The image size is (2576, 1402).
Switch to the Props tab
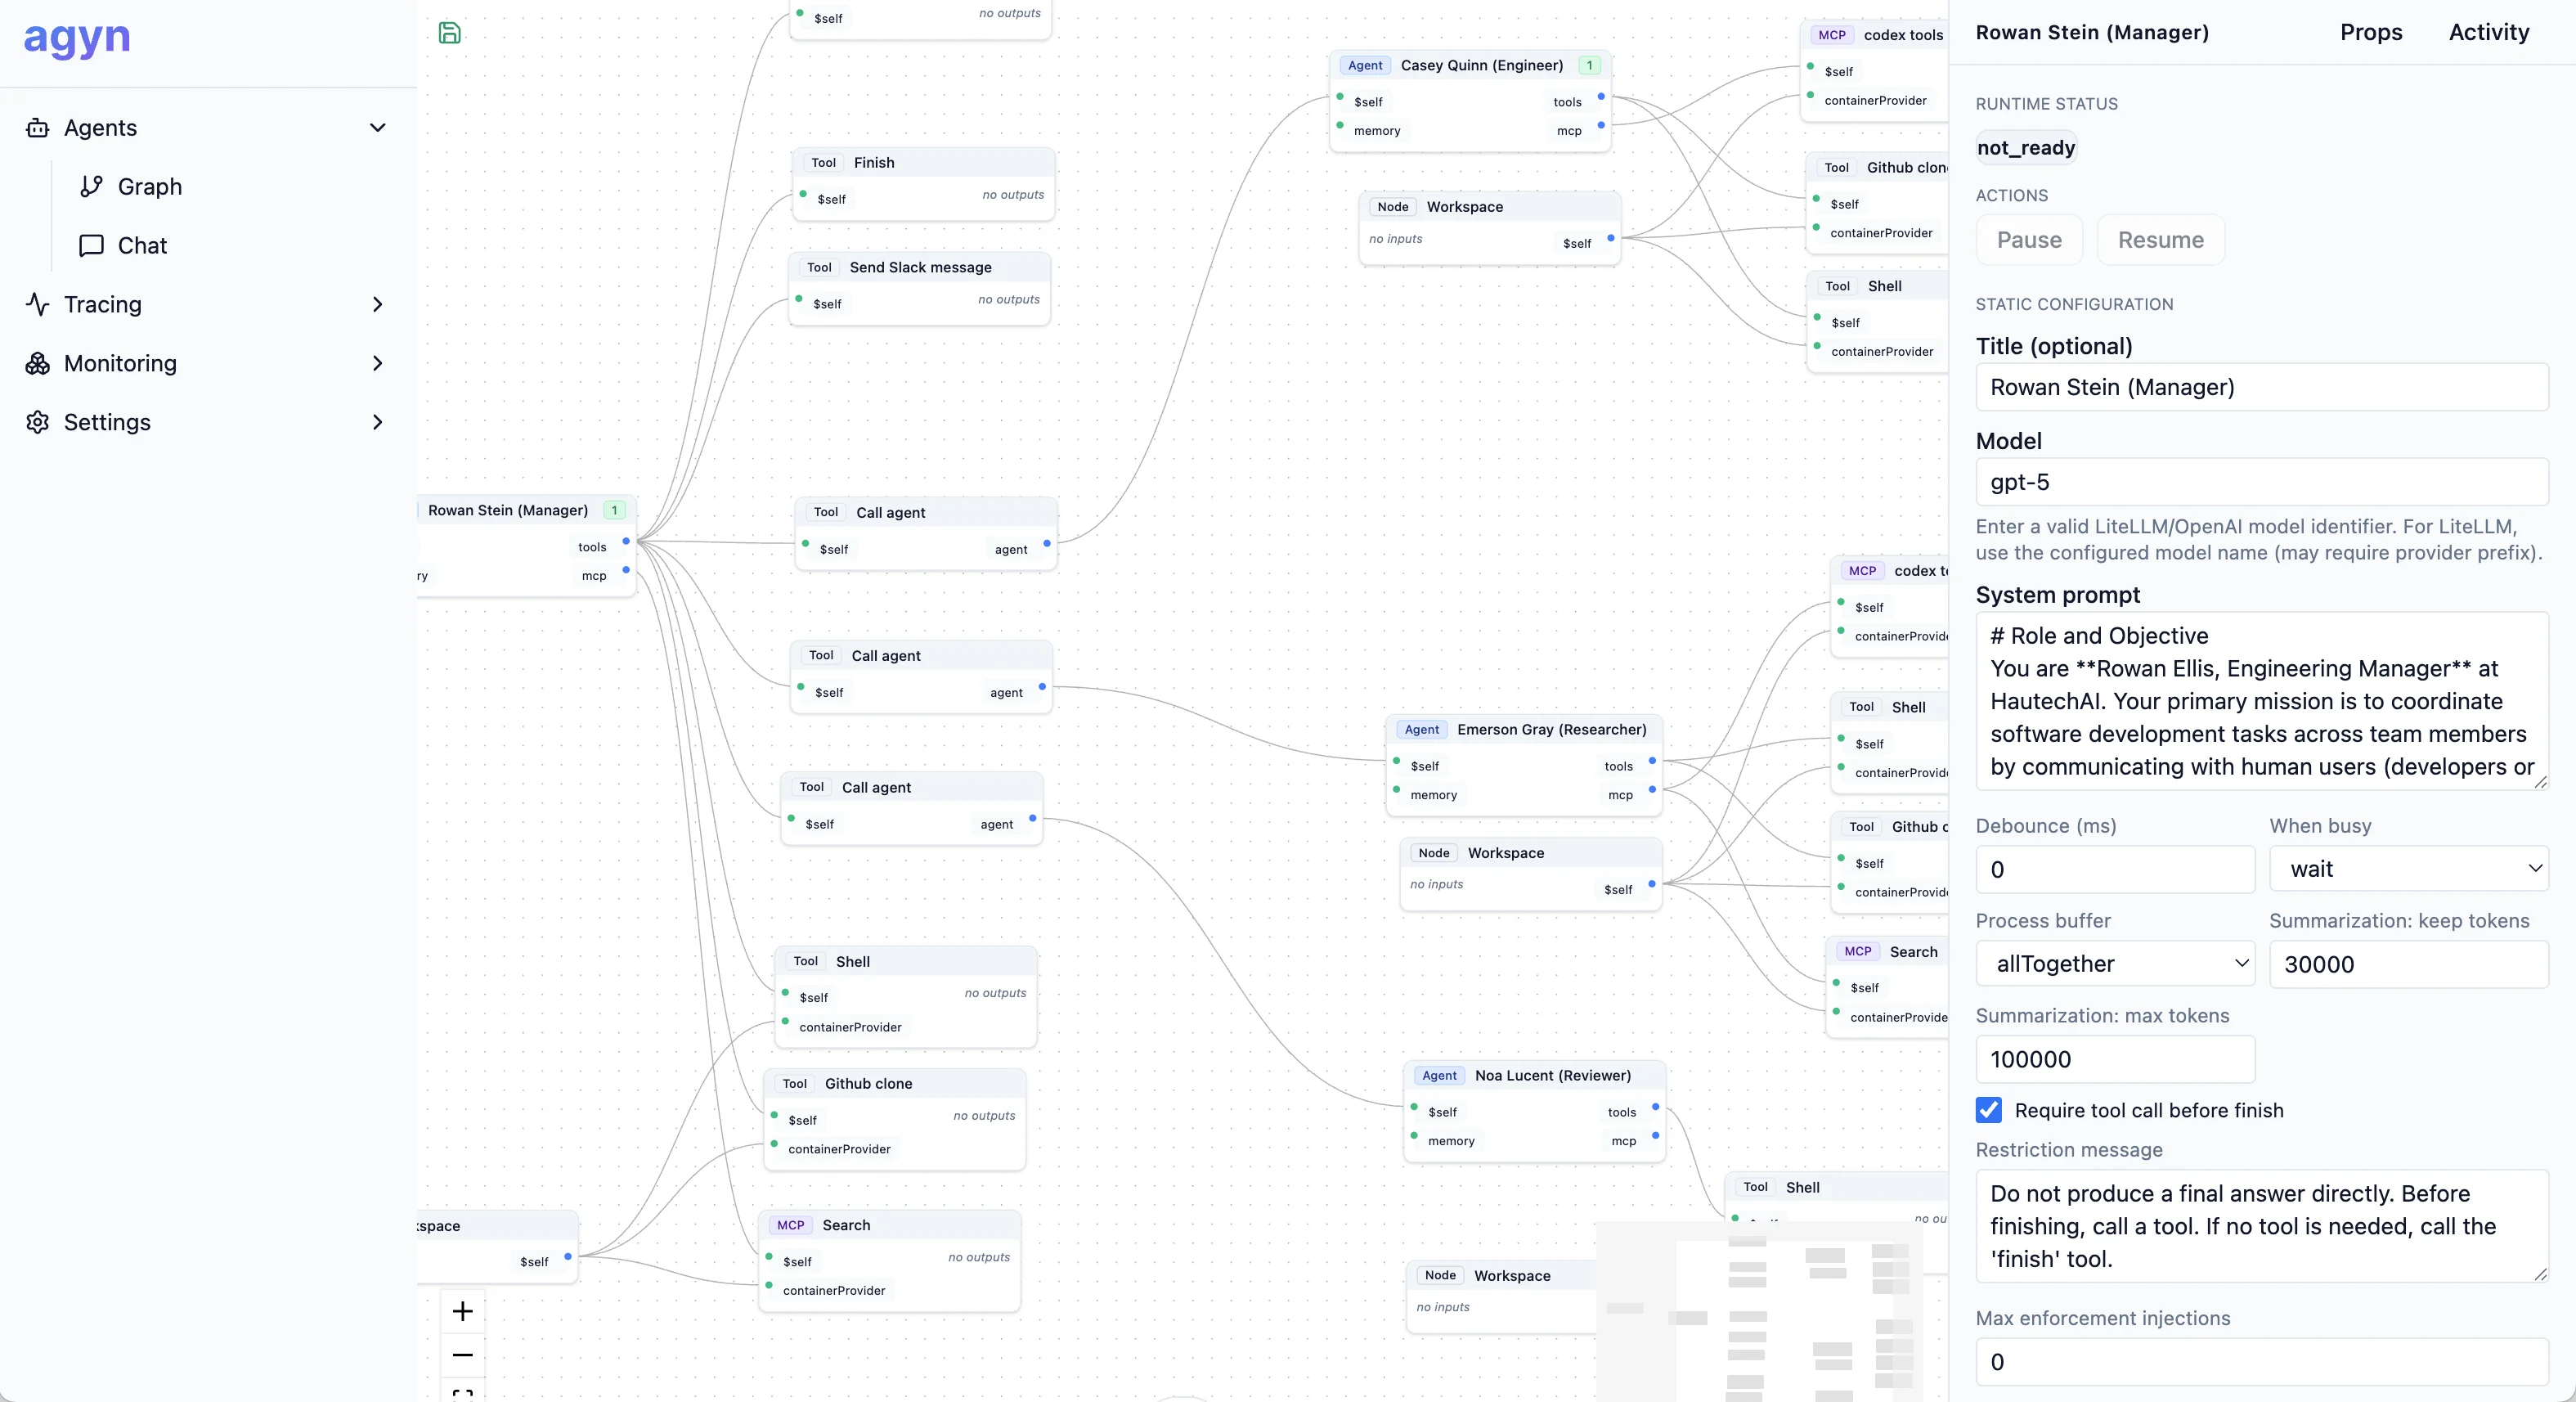[x=2370, y=32]
